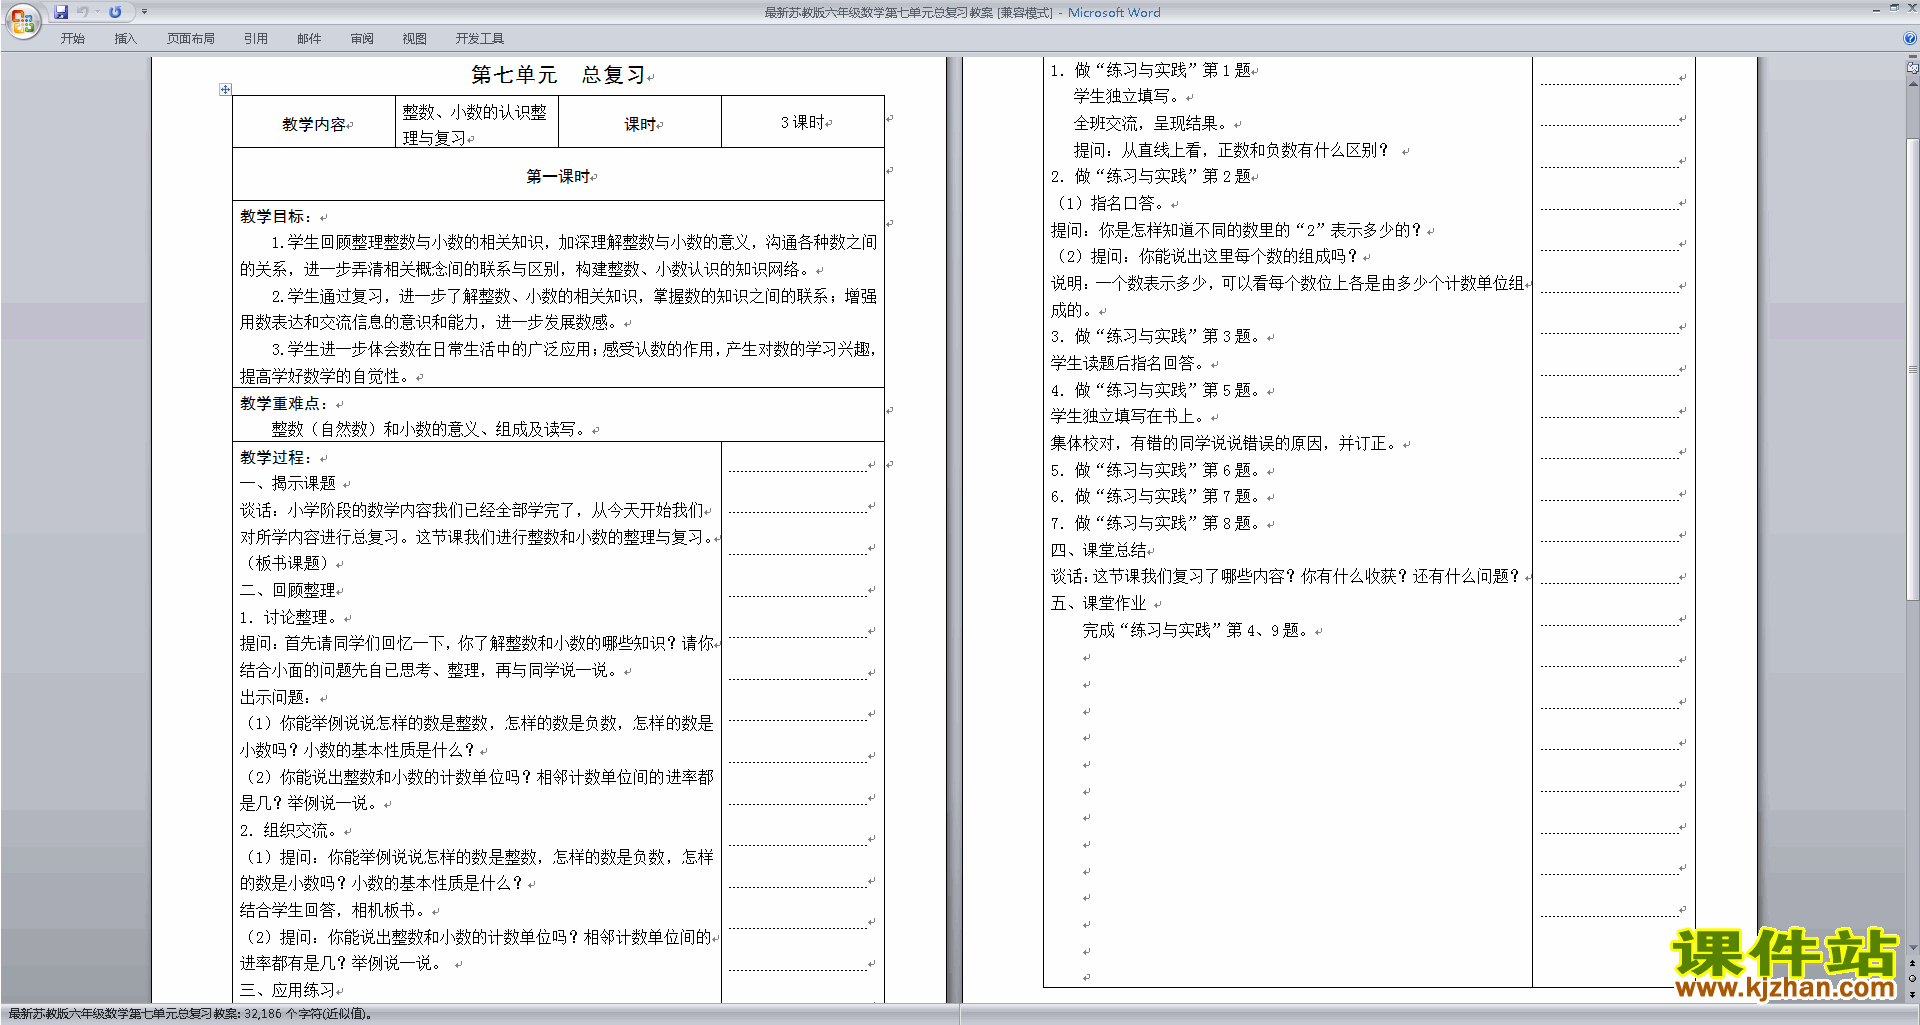Click the status bar character count text
This screenshot has height=1025, width=1920.
coord(191,1014)
